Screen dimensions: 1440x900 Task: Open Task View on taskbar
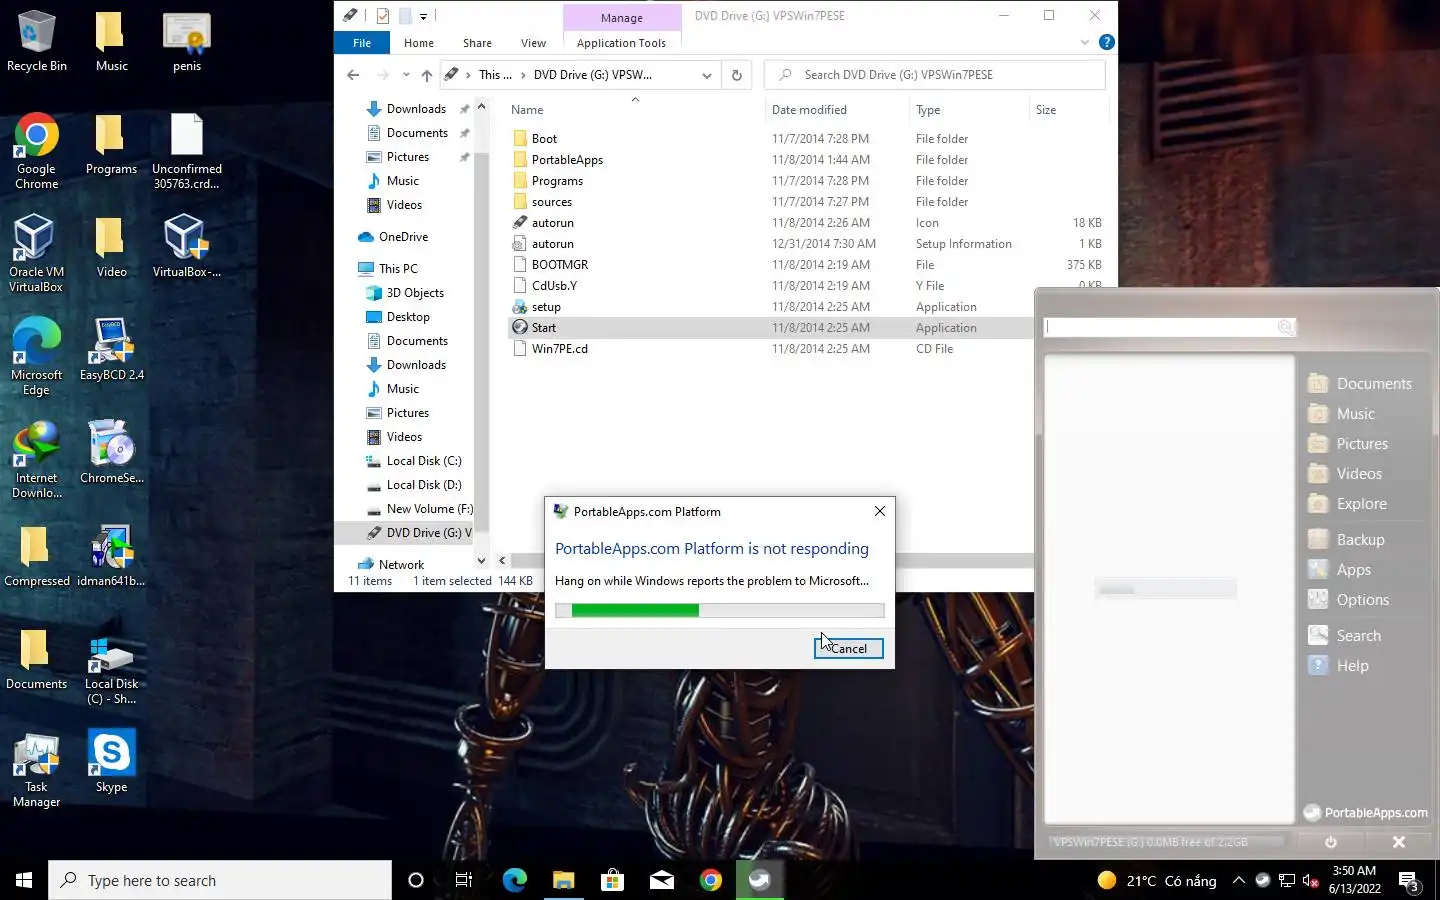coord(464,880)
